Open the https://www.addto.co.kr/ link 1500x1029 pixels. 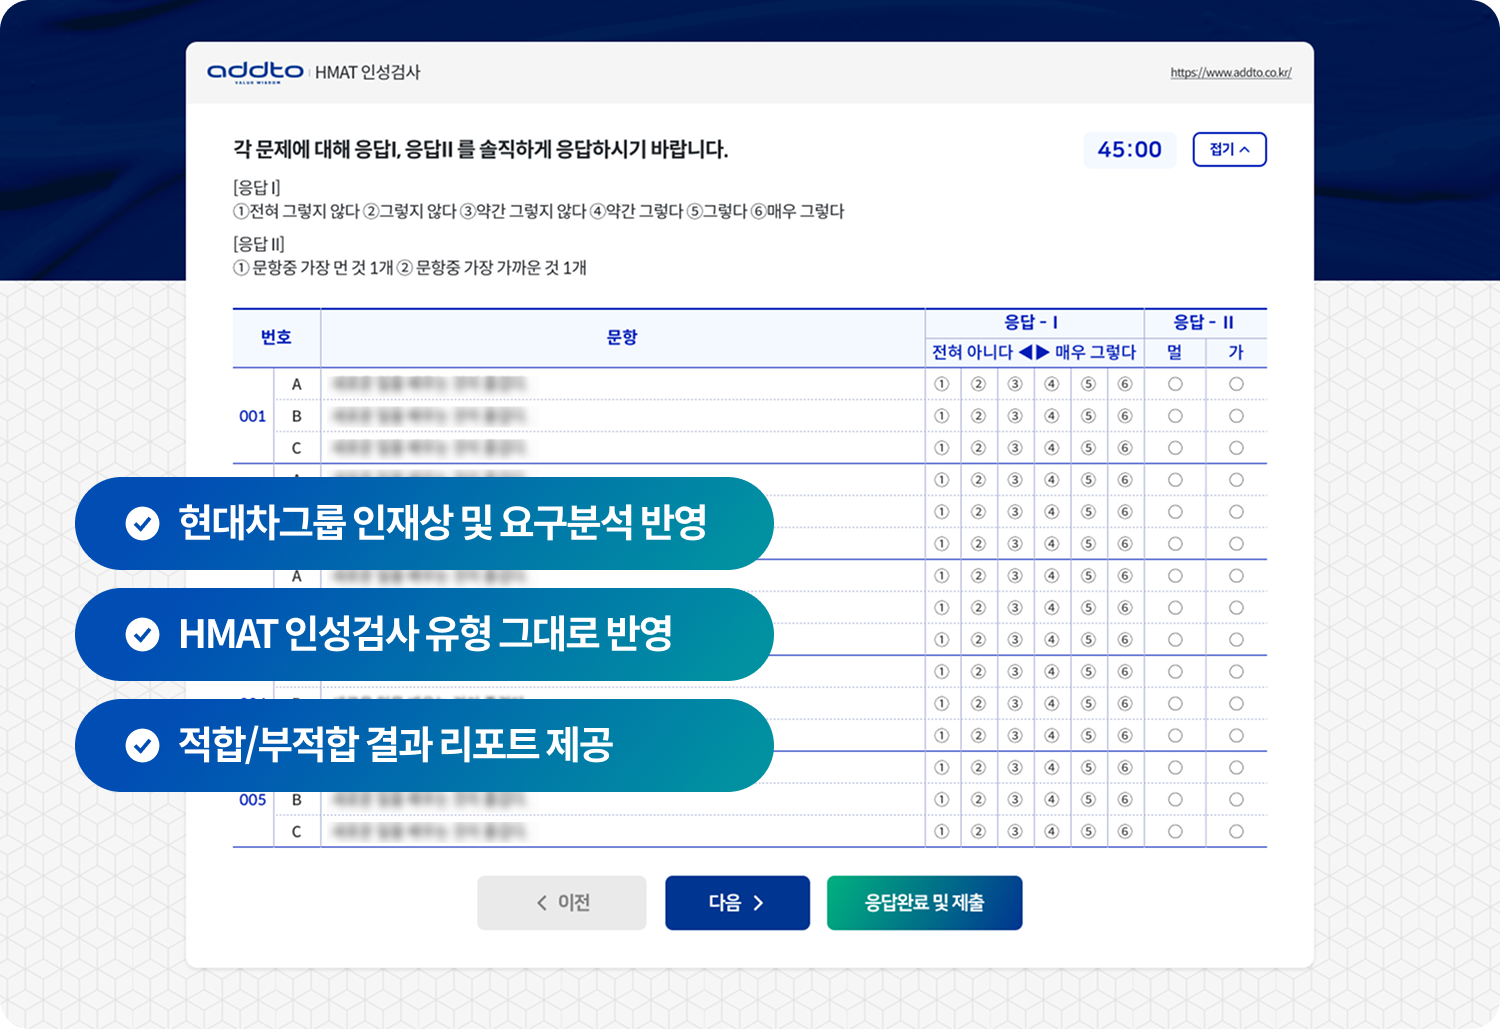coord(1231,73)
